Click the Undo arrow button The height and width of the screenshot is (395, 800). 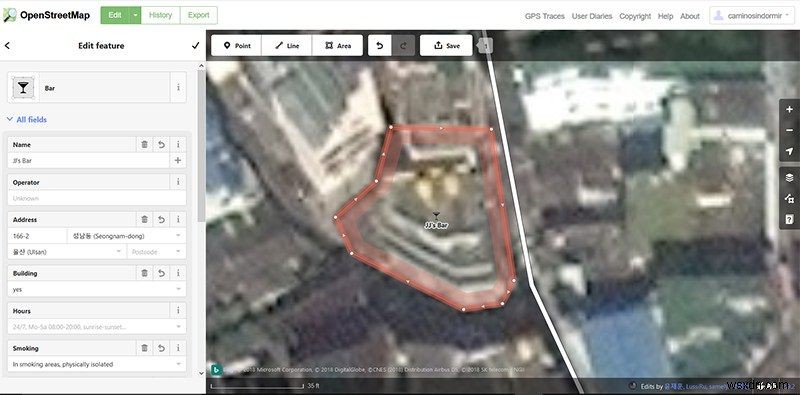coord(380,45)
